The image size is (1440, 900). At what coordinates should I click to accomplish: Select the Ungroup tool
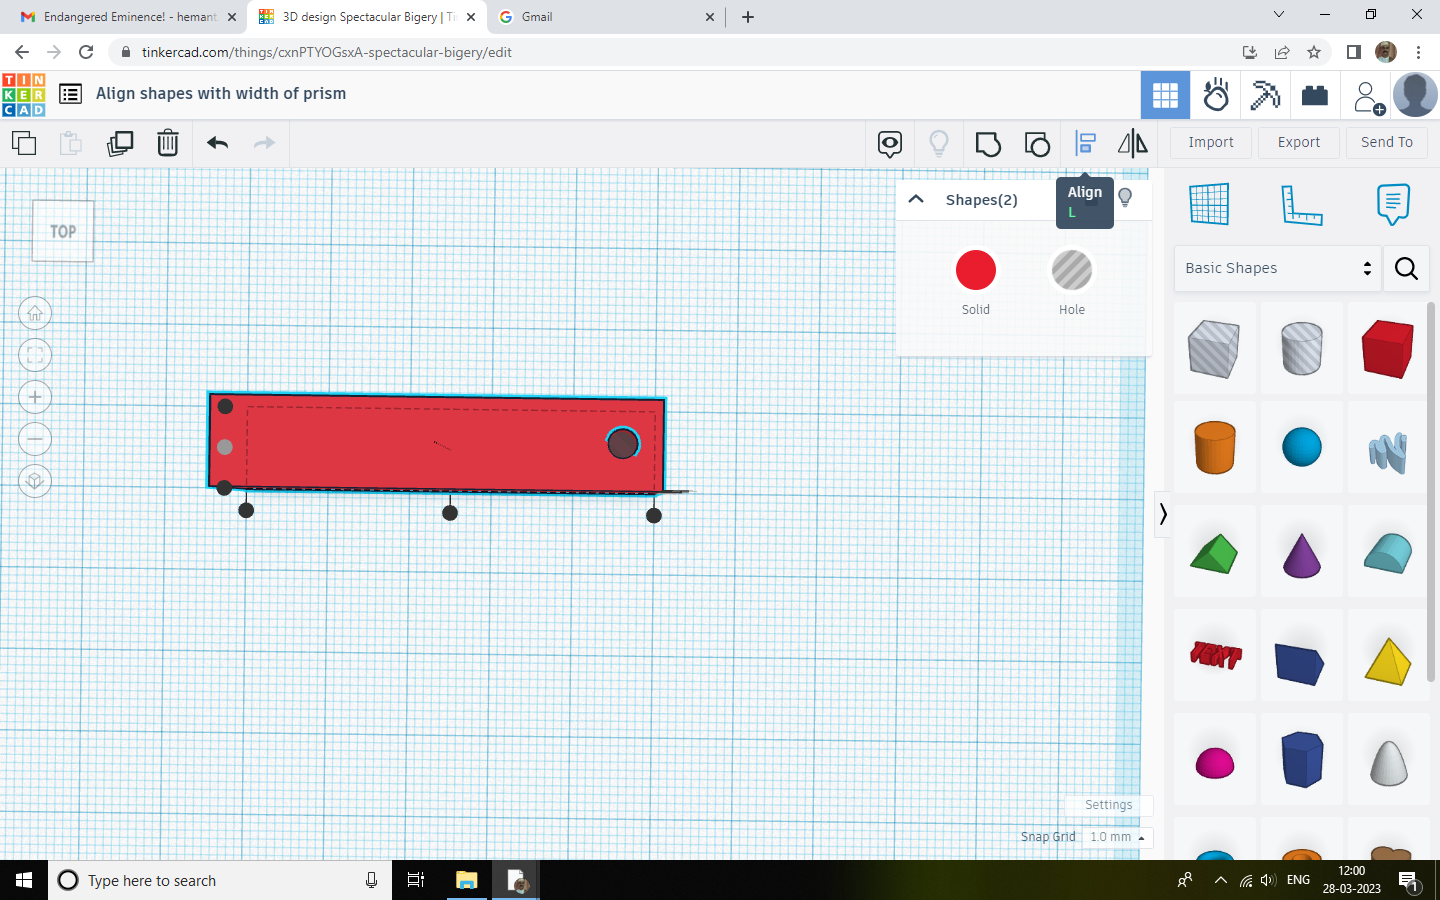click(1037, 143)
